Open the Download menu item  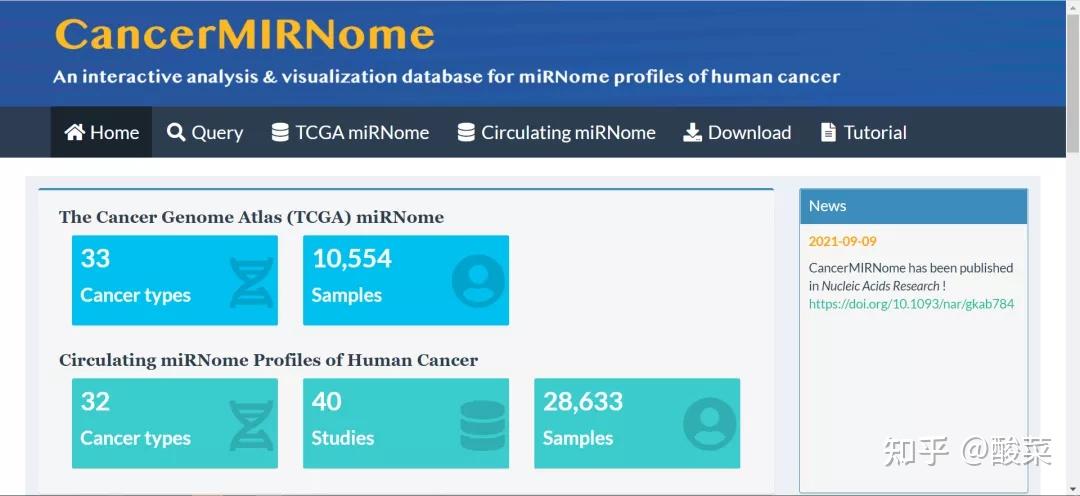click(x=737, y=132)
